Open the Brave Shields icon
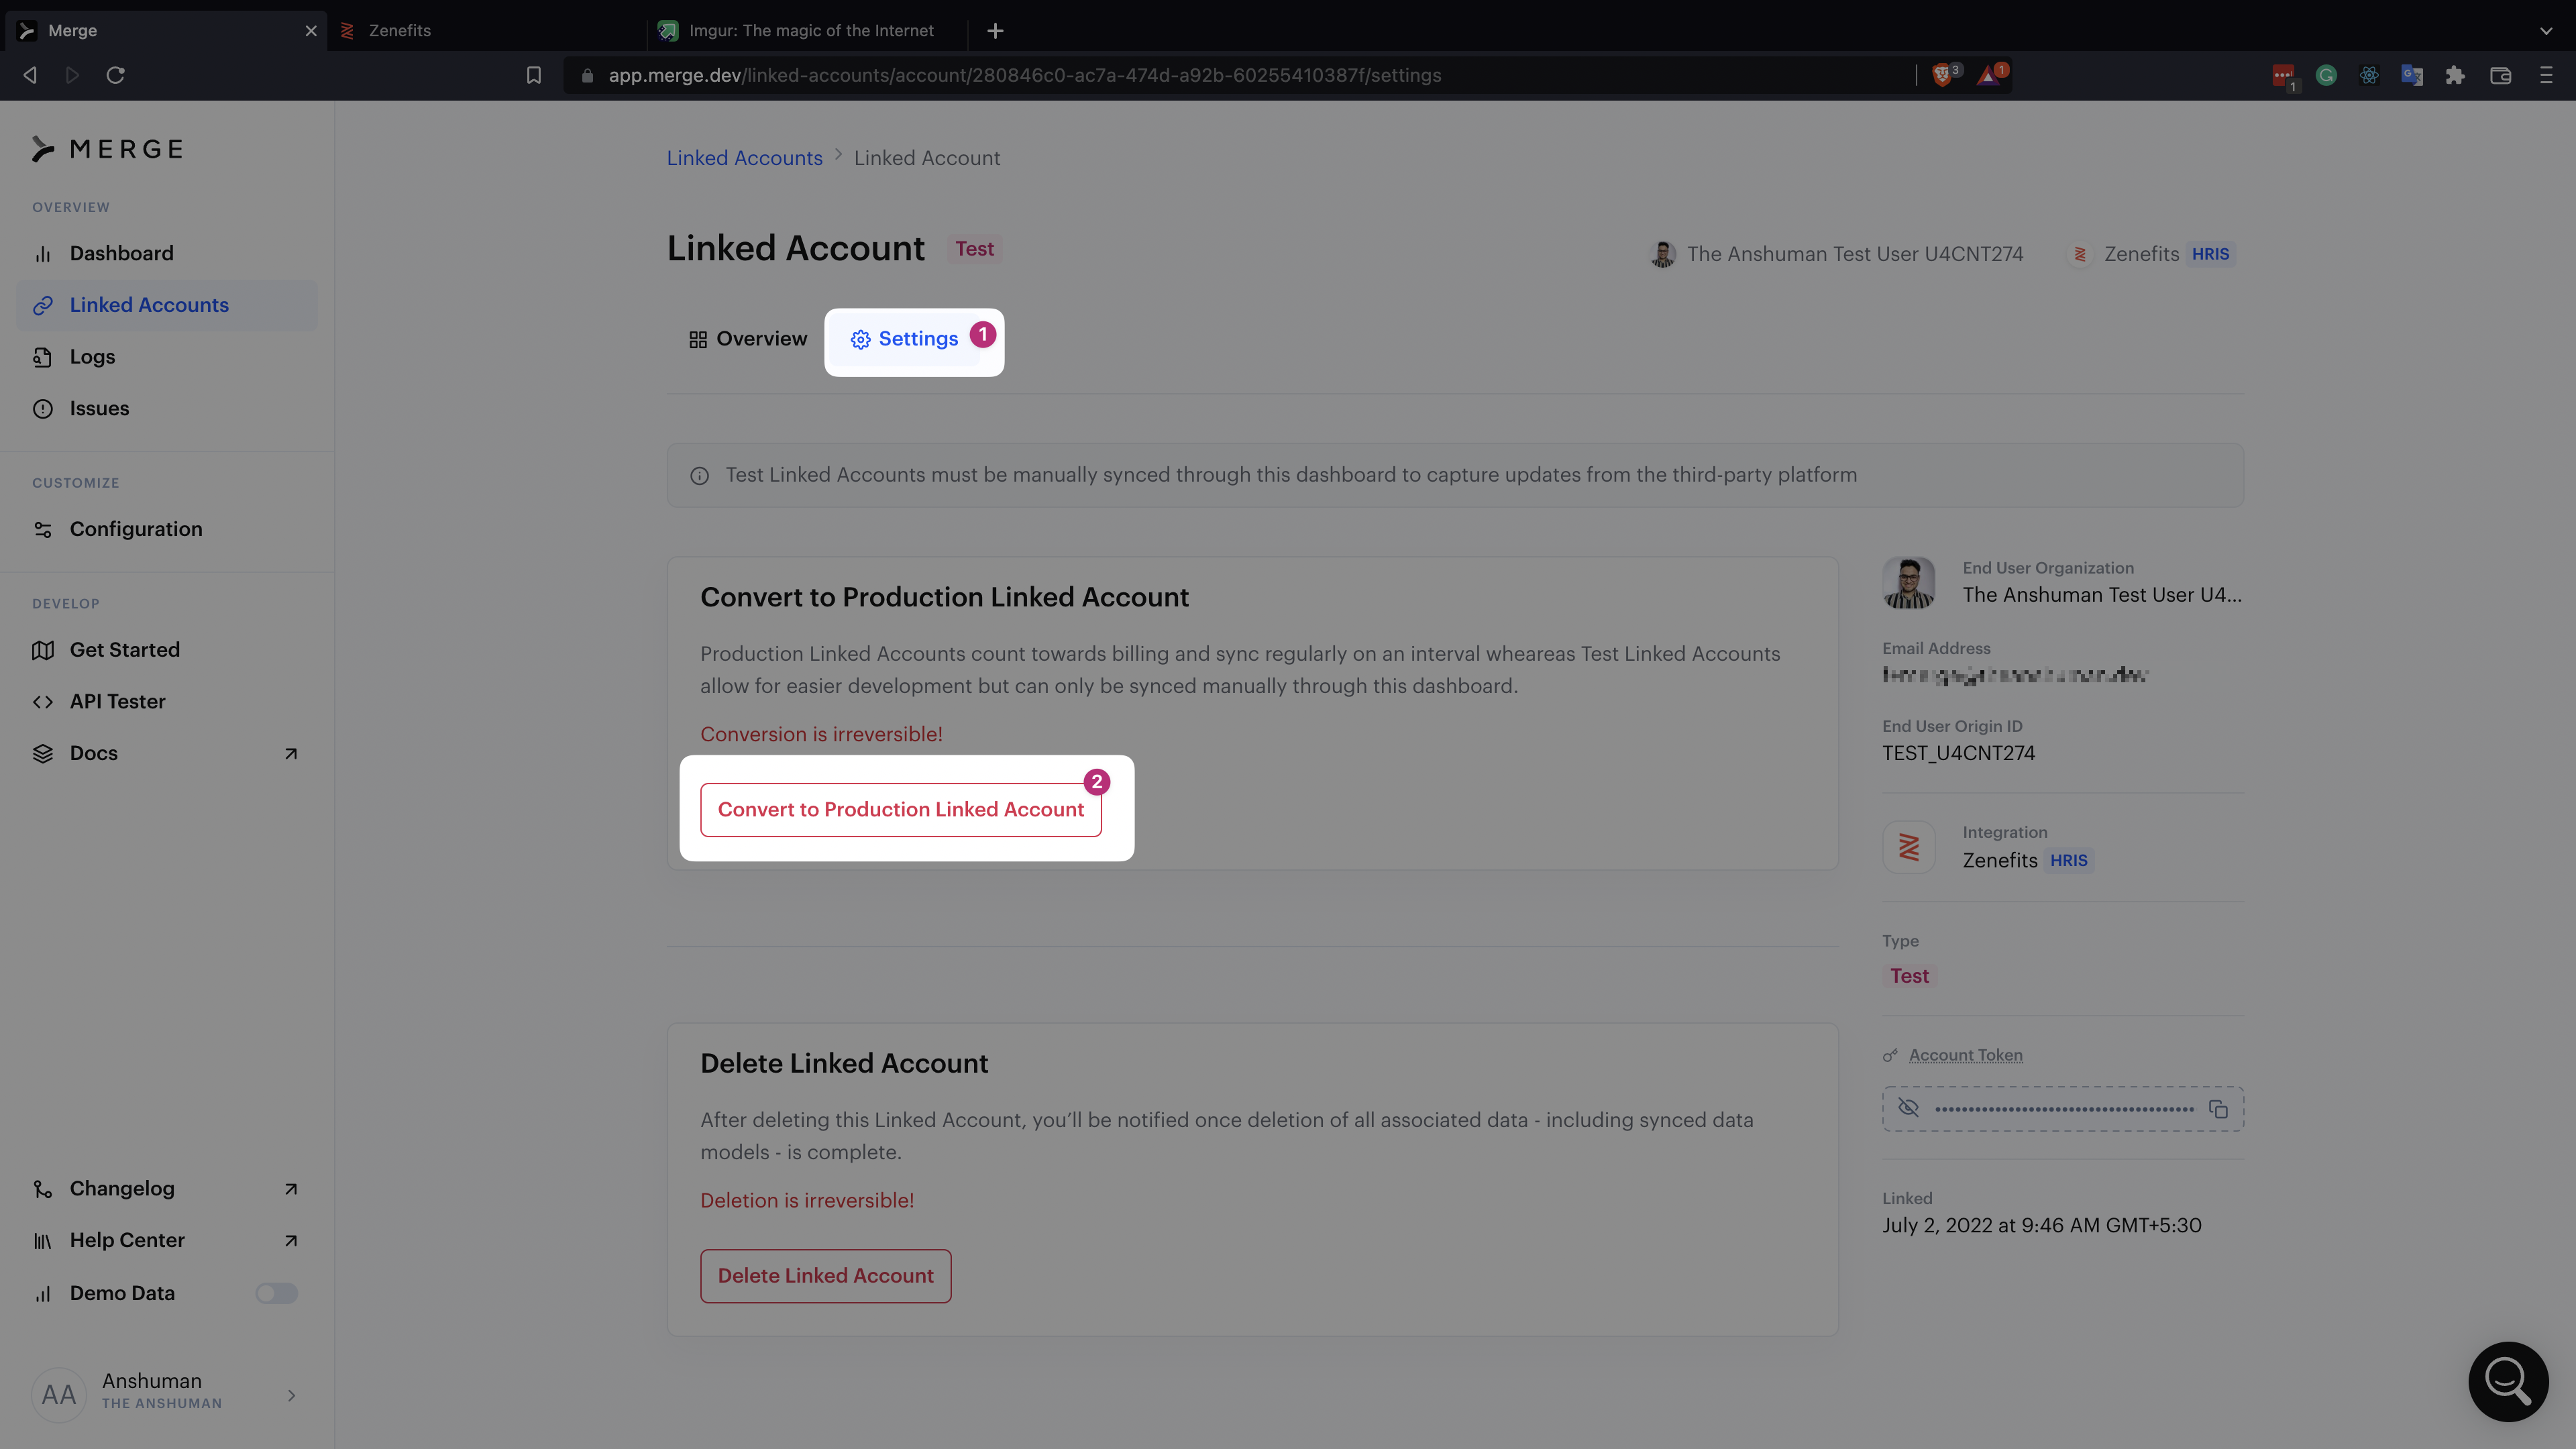The width and height of the screenshot is (2576, 1449). (1942, 75)
